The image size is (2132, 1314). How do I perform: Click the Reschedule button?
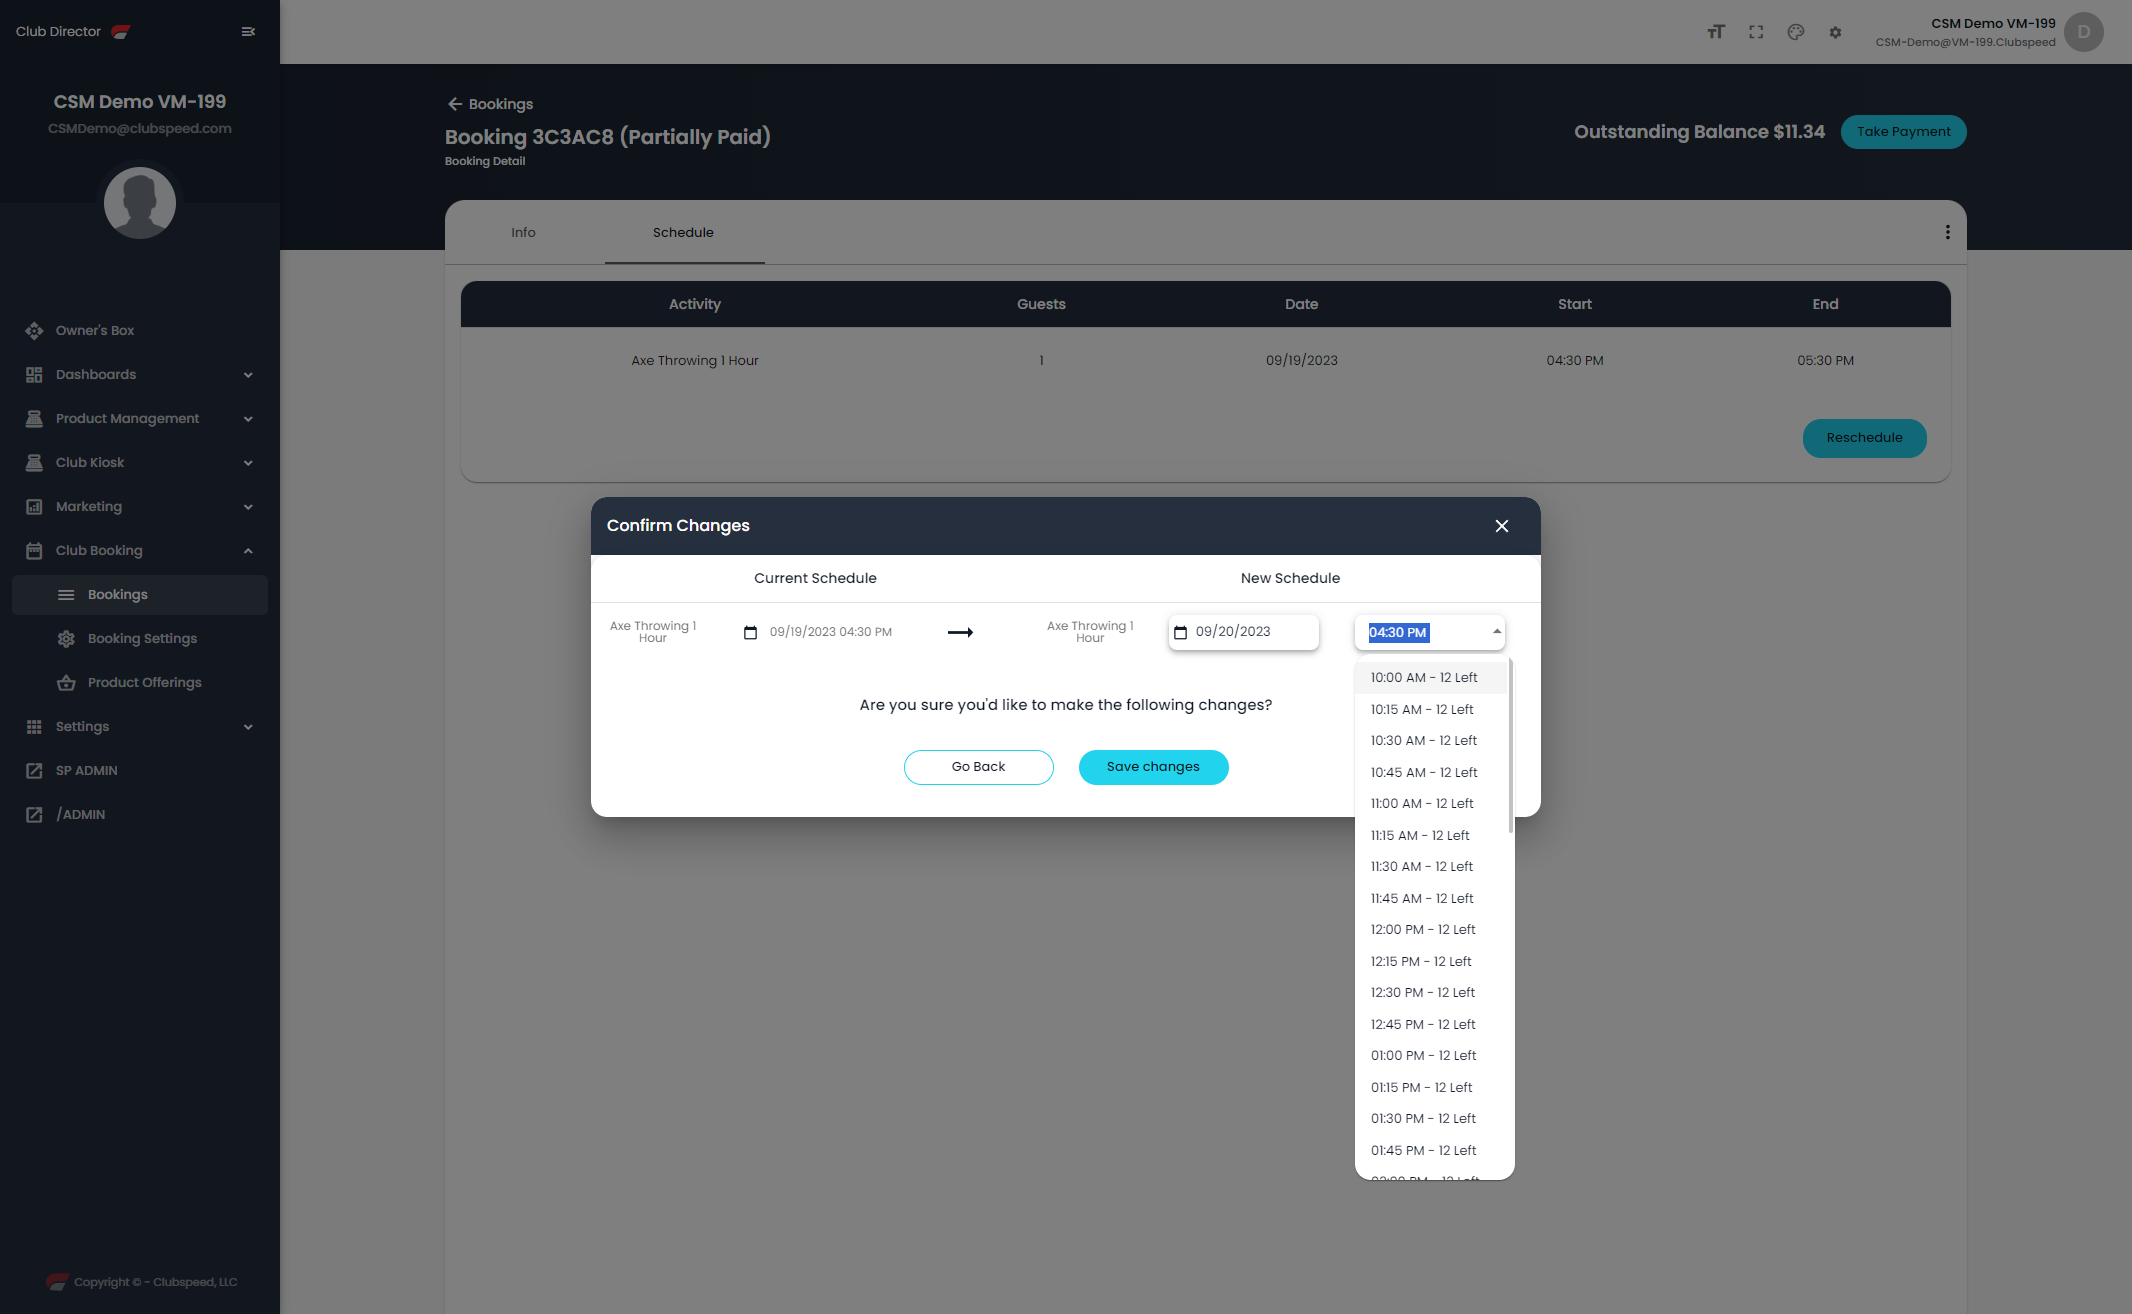(x=1864, y=438)
